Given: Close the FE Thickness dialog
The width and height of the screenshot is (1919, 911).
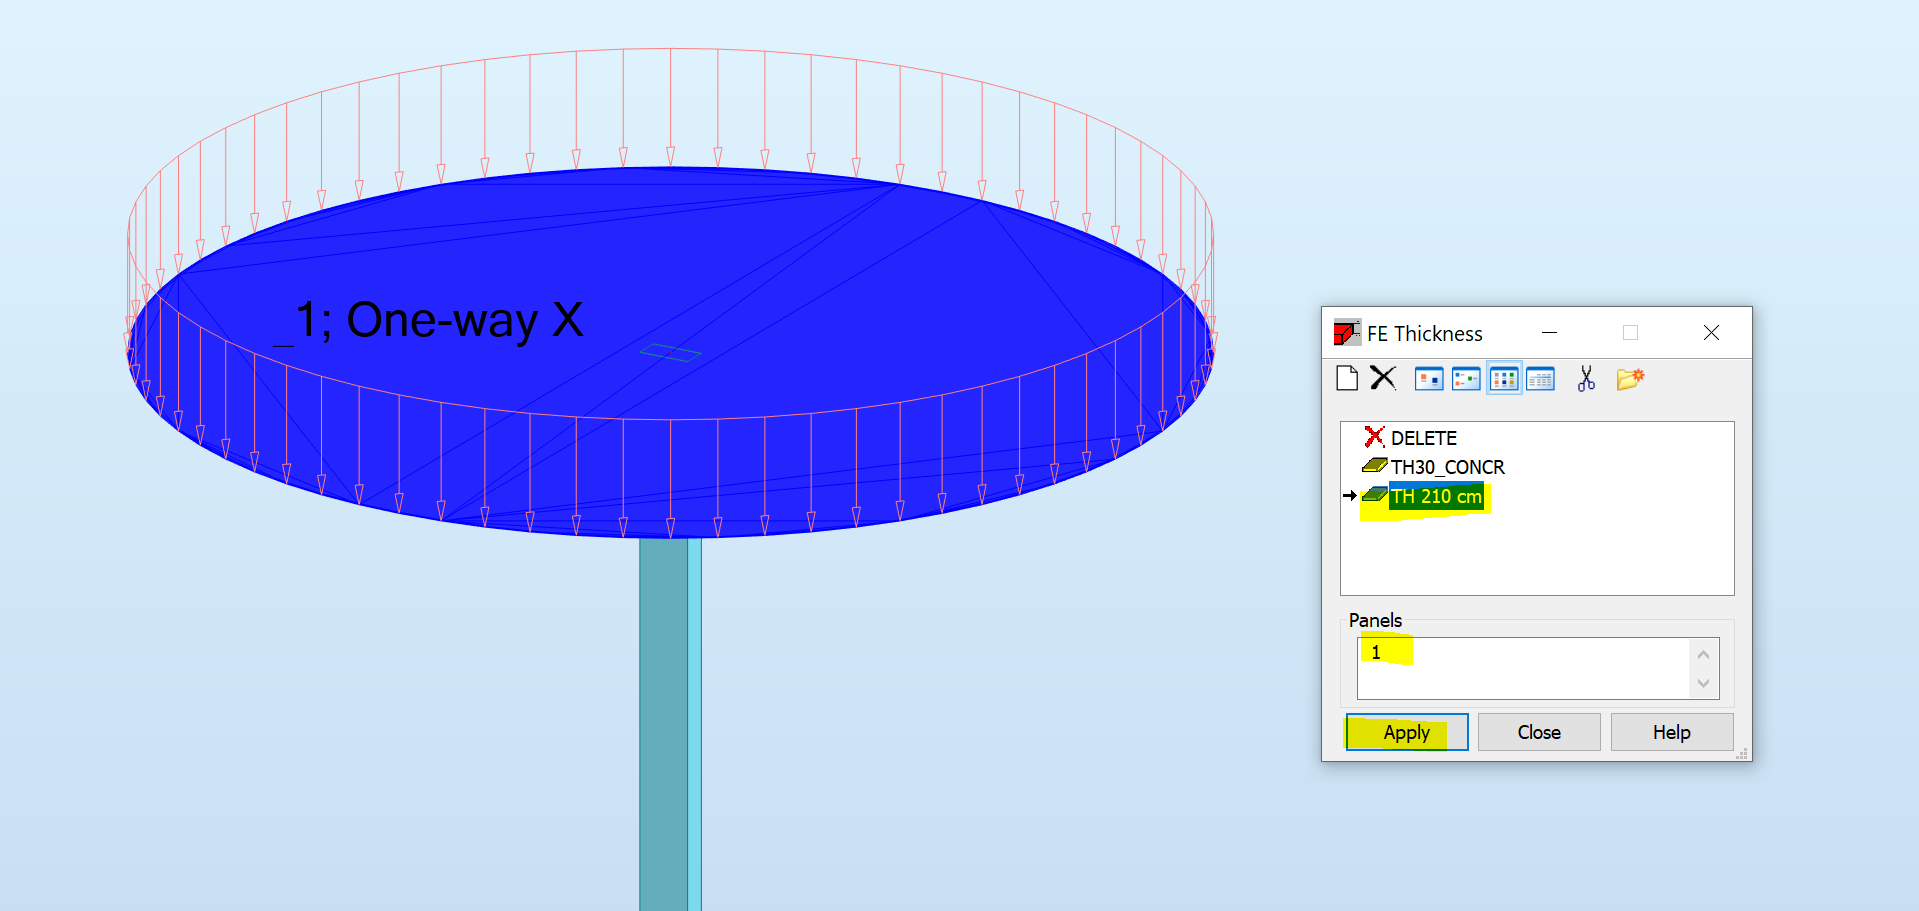Looking at the screenshot, I should click(1710, 332).
